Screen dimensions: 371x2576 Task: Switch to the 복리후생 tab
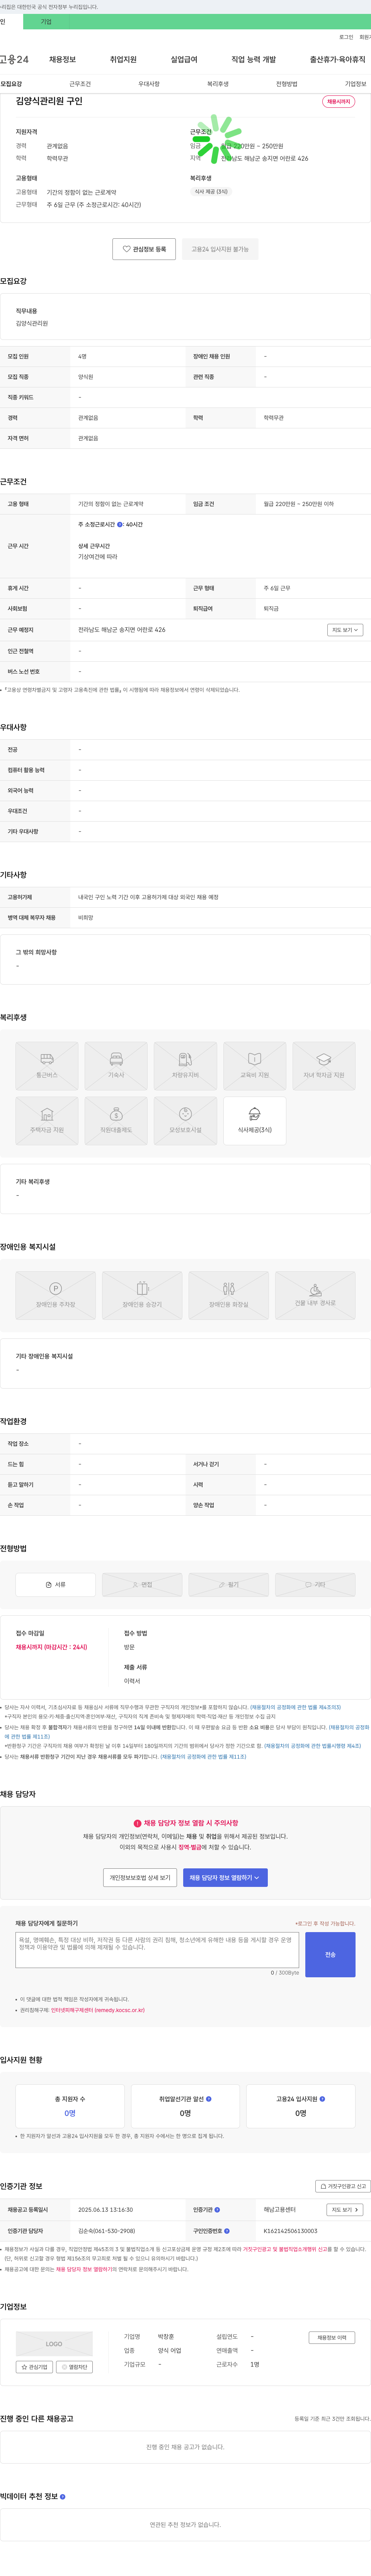[218, 84]
